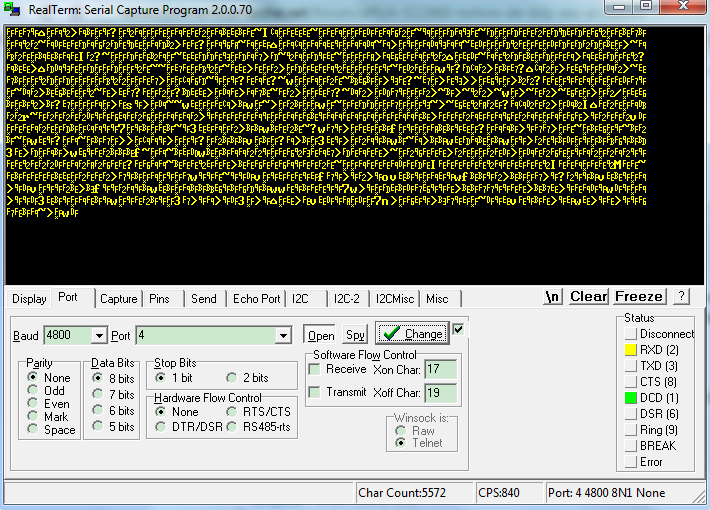Clear the terminal display
The height and width of the screenshot is (510, 710).
point(588,297)
